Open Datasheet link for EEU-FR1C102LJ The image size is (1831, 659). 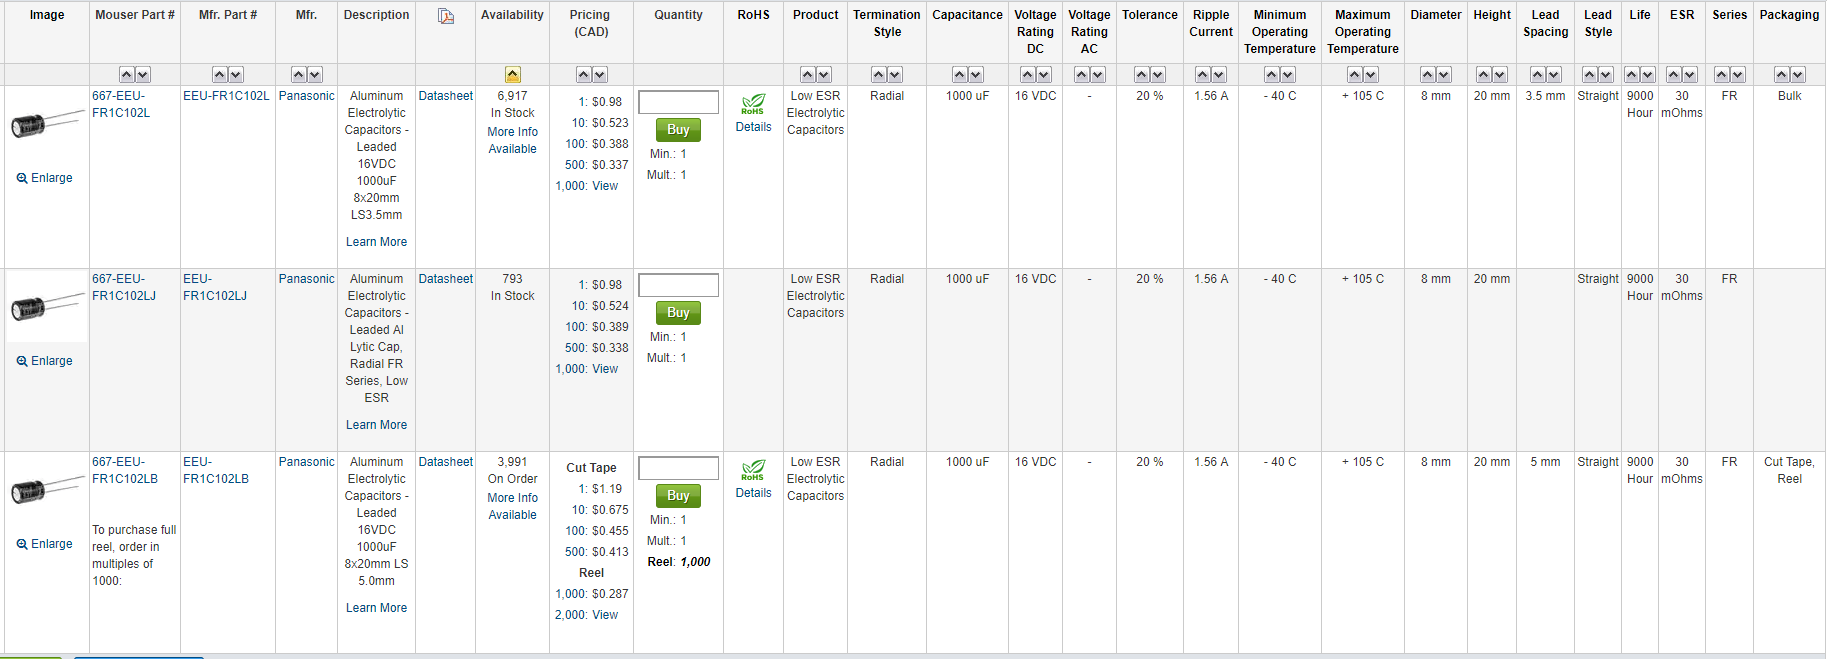point(446,279)
